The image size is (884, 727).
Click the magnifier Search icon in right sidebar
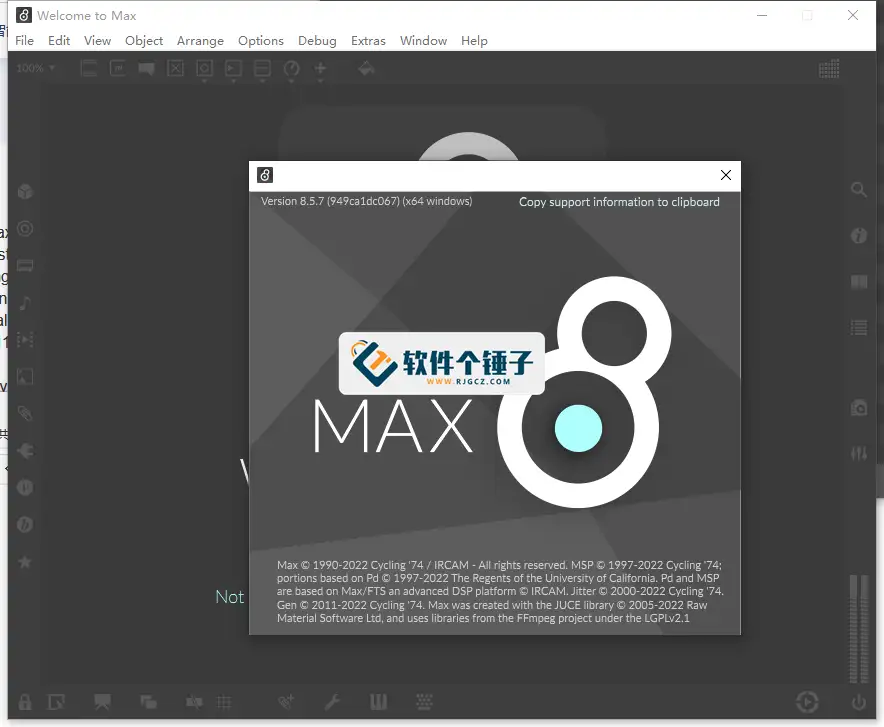[859, 189]
